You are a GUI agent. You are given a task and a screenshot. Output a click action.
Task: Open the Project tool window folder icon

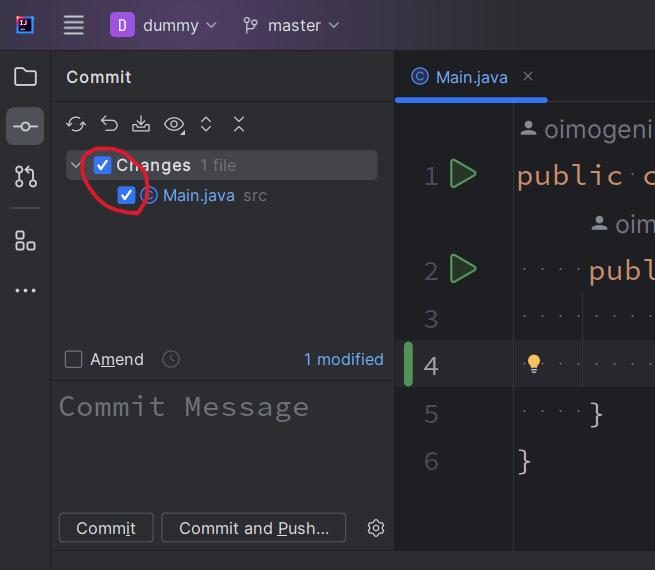[x=25, y=77]
